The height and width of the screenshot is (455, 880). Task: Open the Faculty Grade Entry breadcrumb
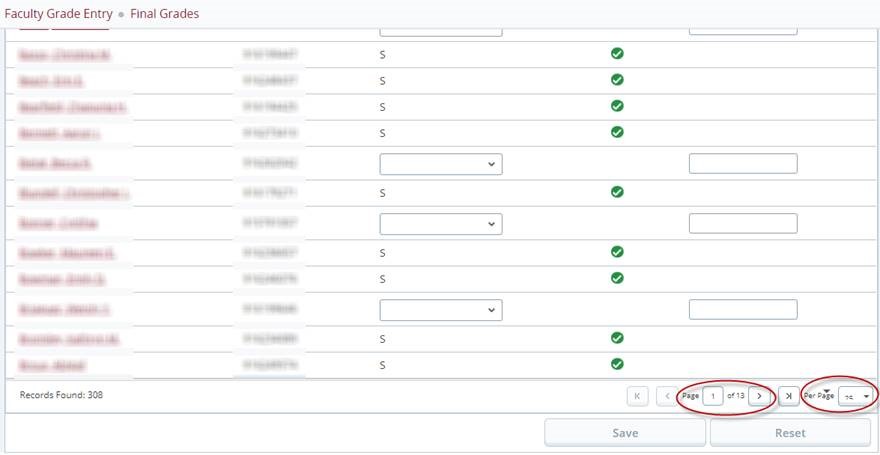tap(57, 14)
